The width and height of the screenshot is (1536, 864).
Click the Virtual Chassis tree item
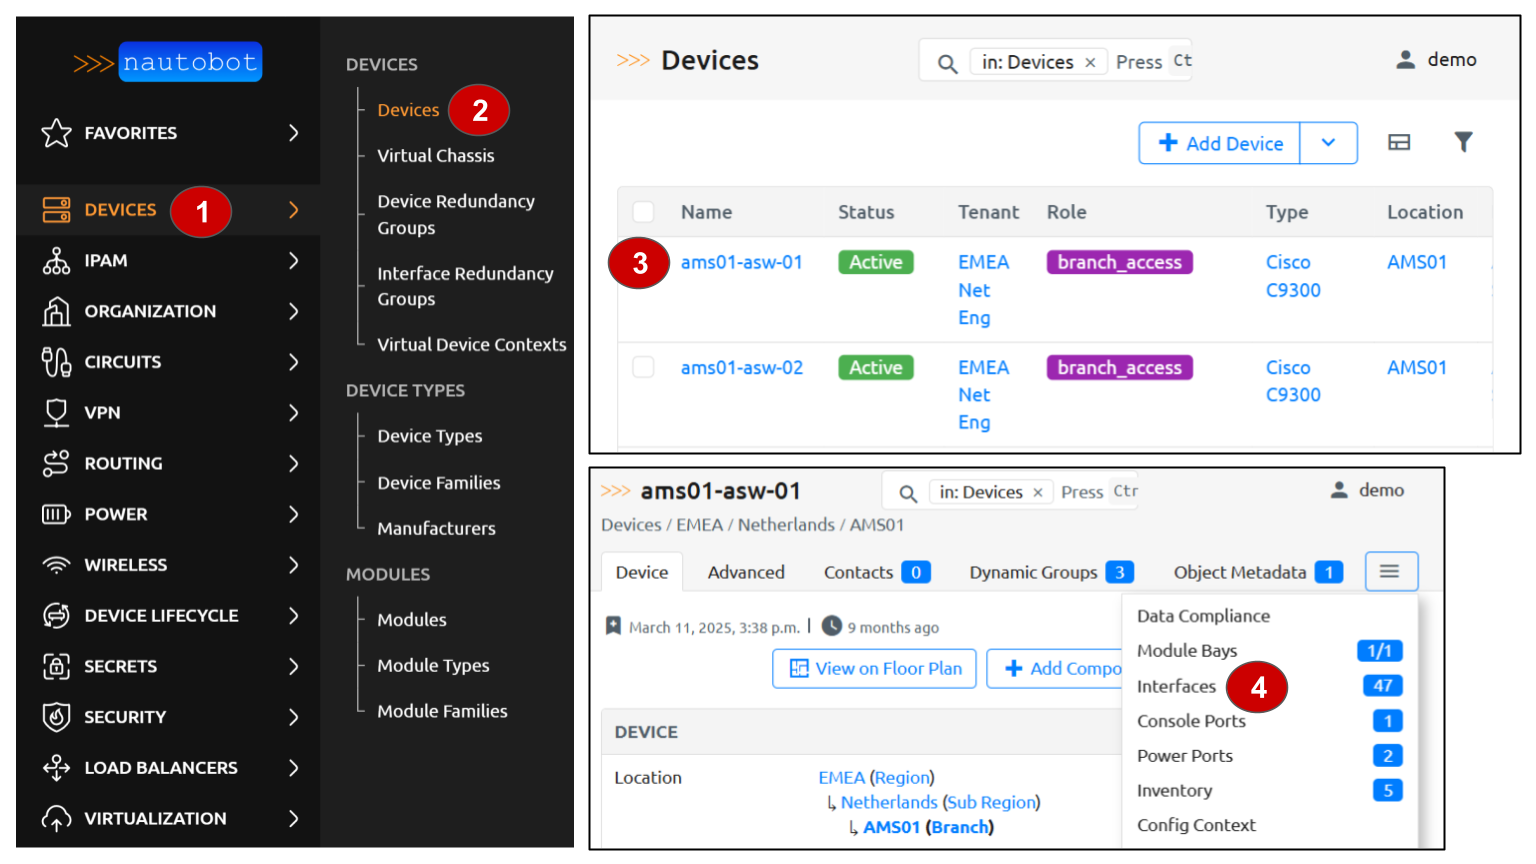[436, 156]
